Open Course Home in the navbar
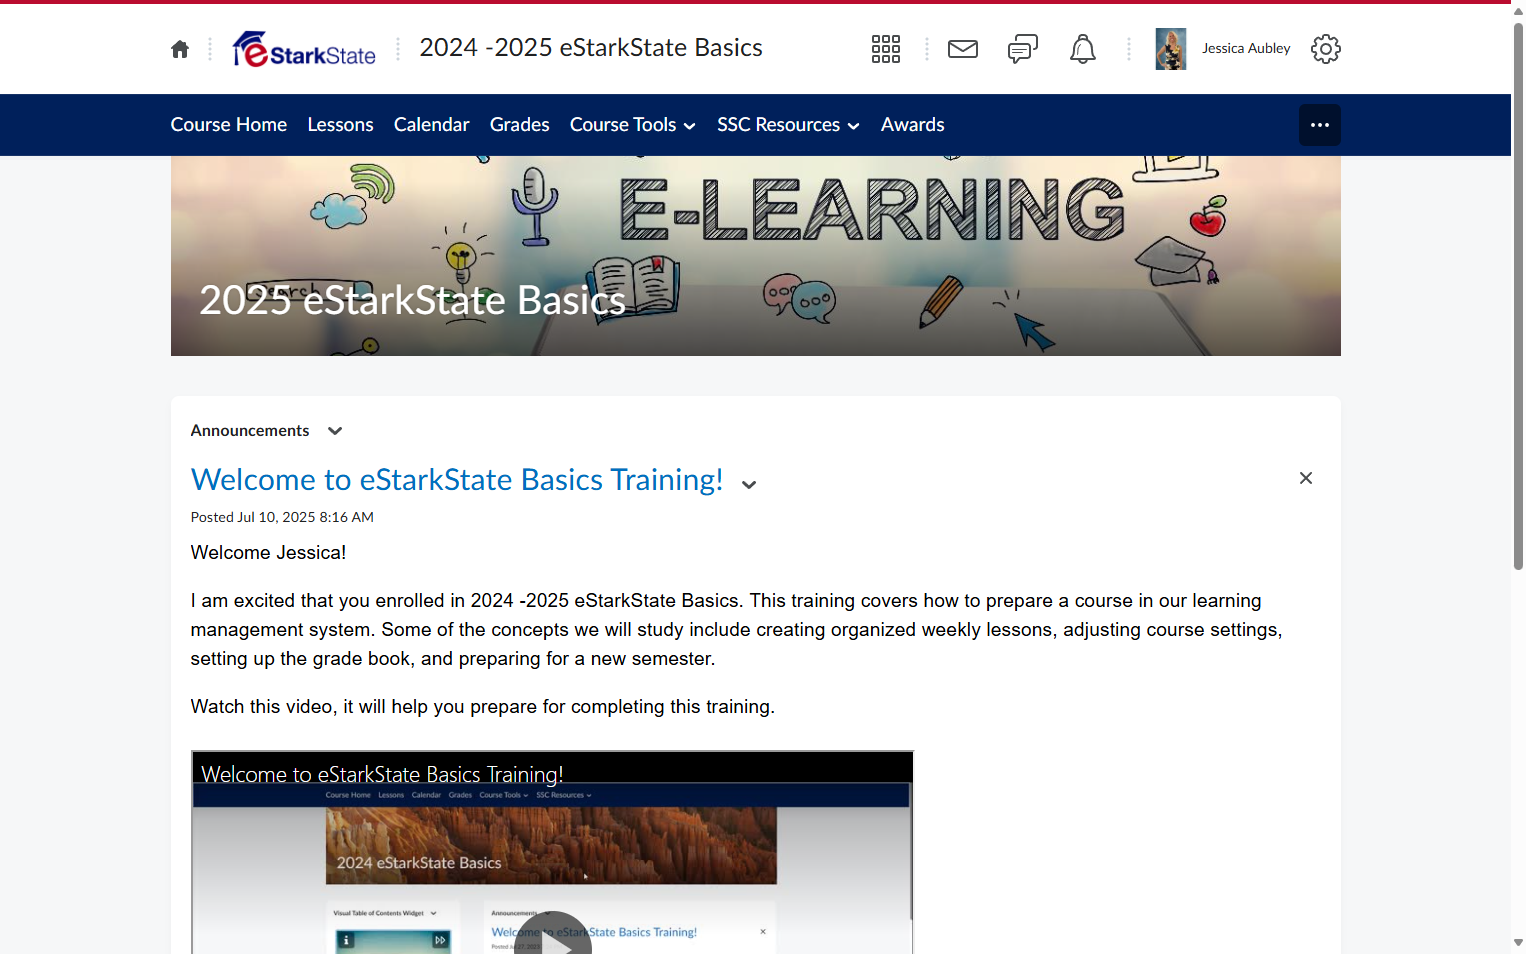The image size is (1526, 954). click(229, 125)
